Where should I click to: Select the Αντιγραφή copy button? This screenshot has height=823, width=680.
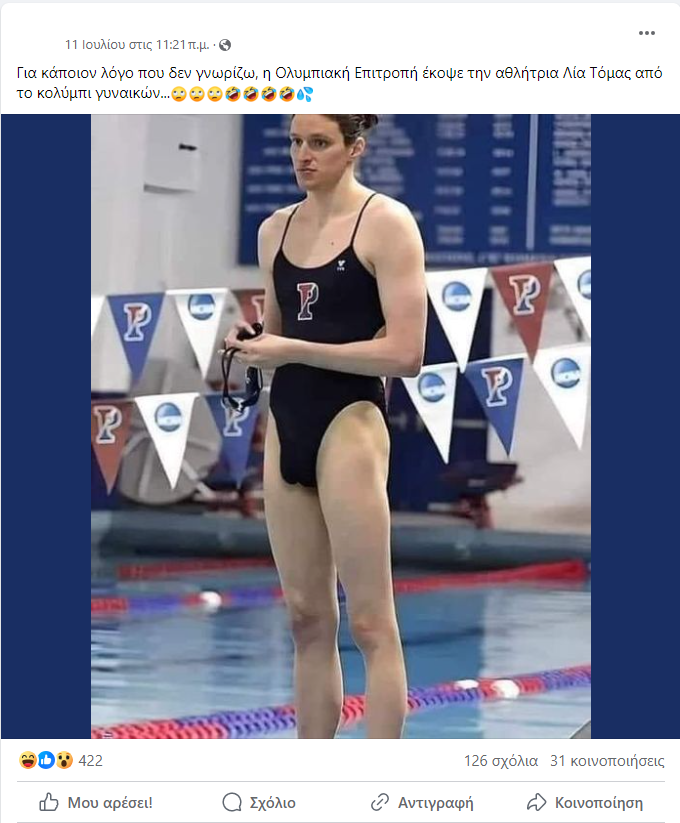[x=422, y=803]
